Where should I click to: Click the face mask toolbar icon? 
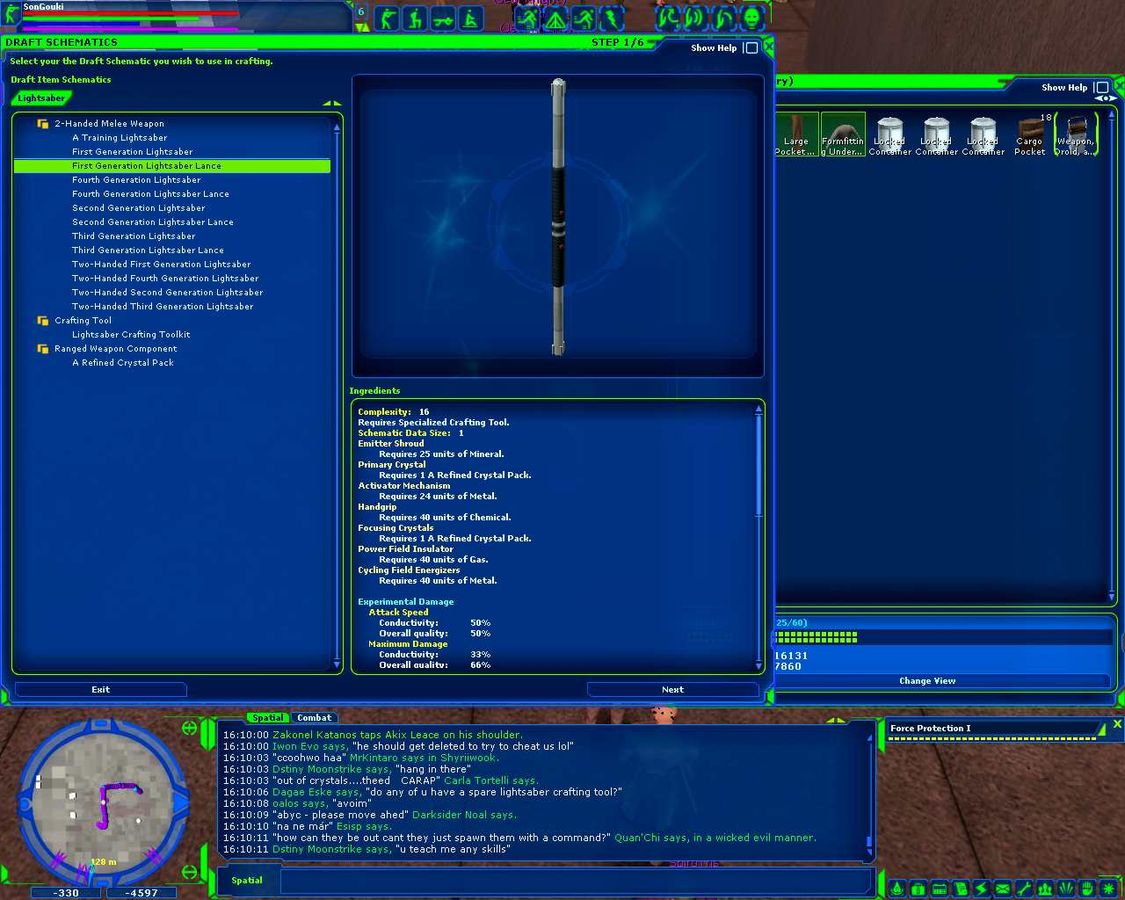click(753, 18)
